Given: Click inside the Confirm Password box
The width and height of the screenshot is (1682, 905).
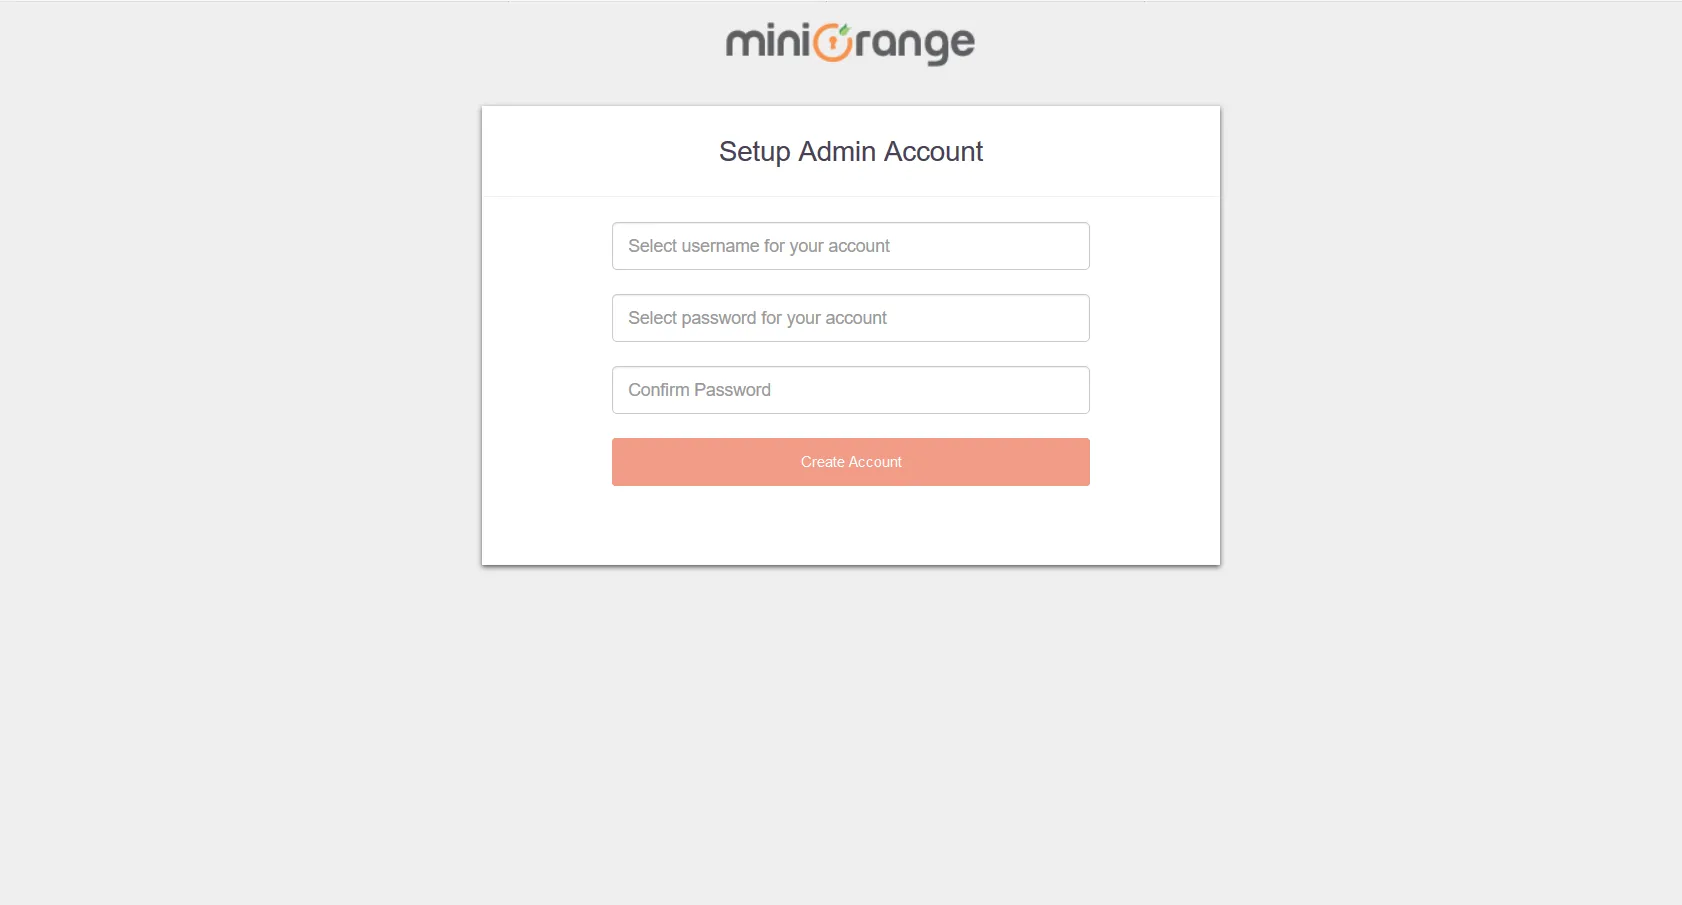Looking at the screenshot, I should tap(850, 389).
